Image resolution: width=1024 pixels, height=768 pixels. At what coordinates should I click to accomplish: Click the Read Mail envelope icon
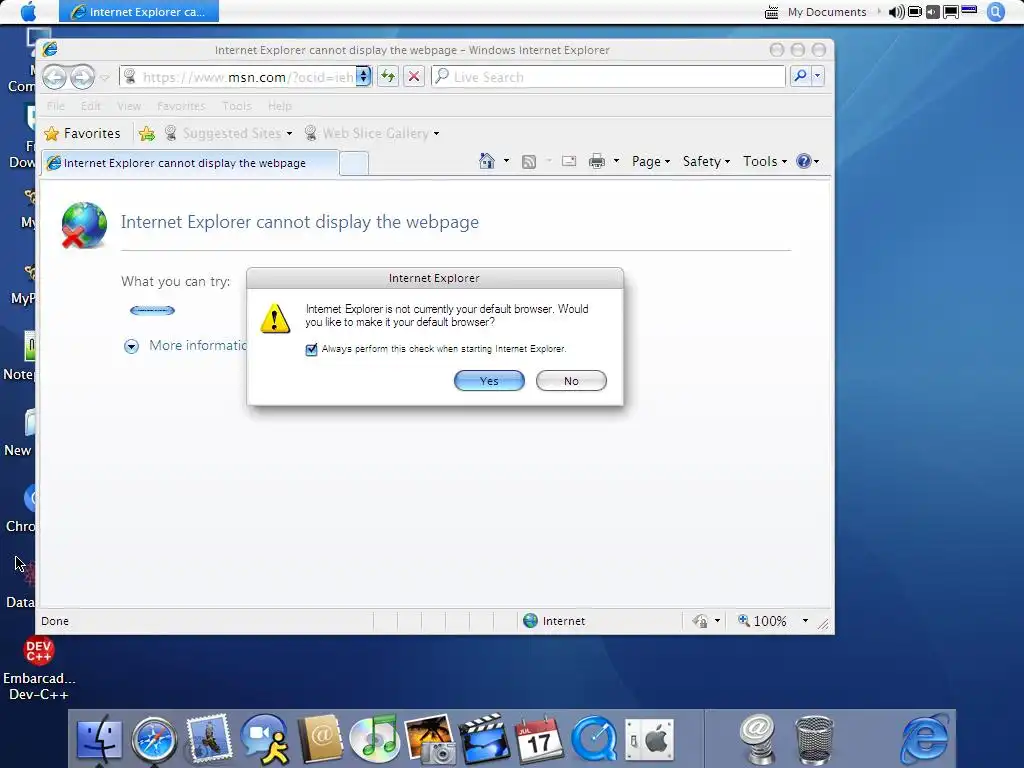point(569,161)
